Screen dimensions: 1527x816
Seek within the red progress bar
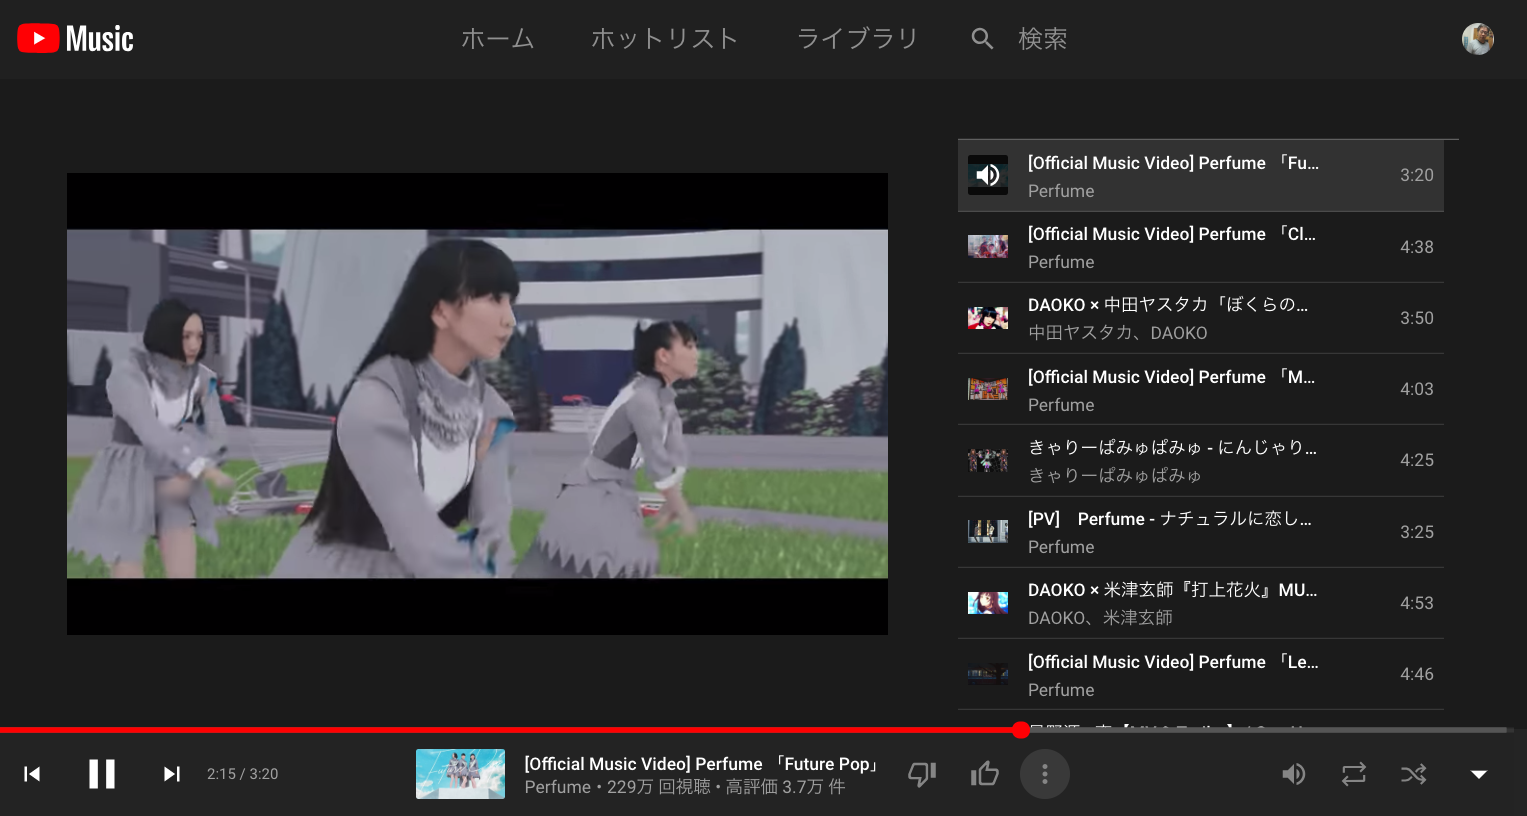(x=510, y=730)
